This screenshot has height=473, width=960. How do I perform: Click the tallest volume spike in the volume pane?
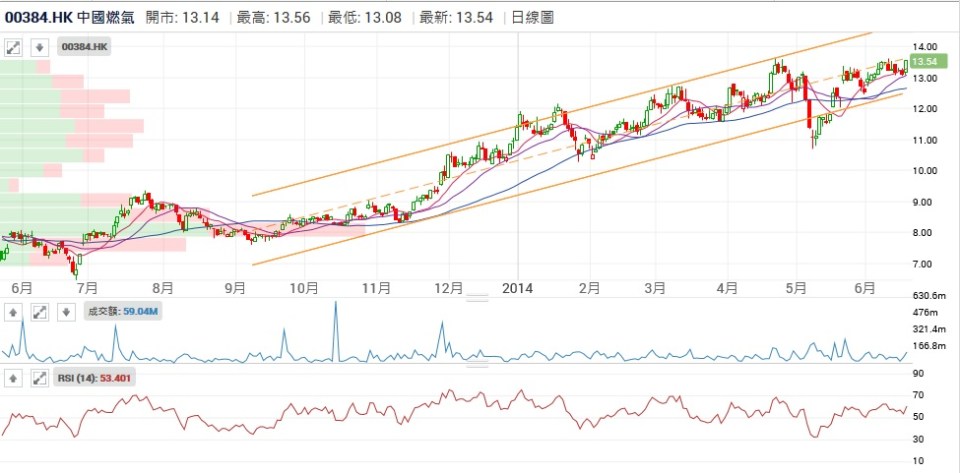click(335, 304)
